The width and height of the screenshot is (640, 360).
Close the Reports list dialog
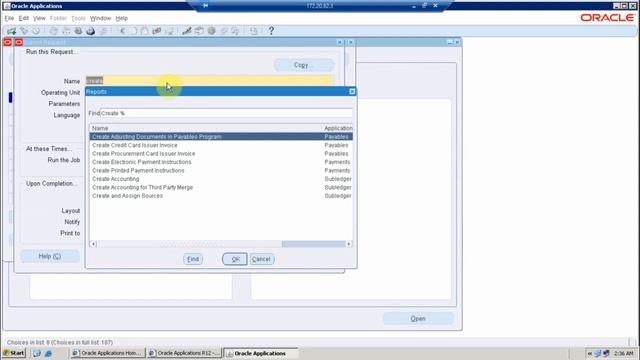pyautogui.click(x=352, y=91)
